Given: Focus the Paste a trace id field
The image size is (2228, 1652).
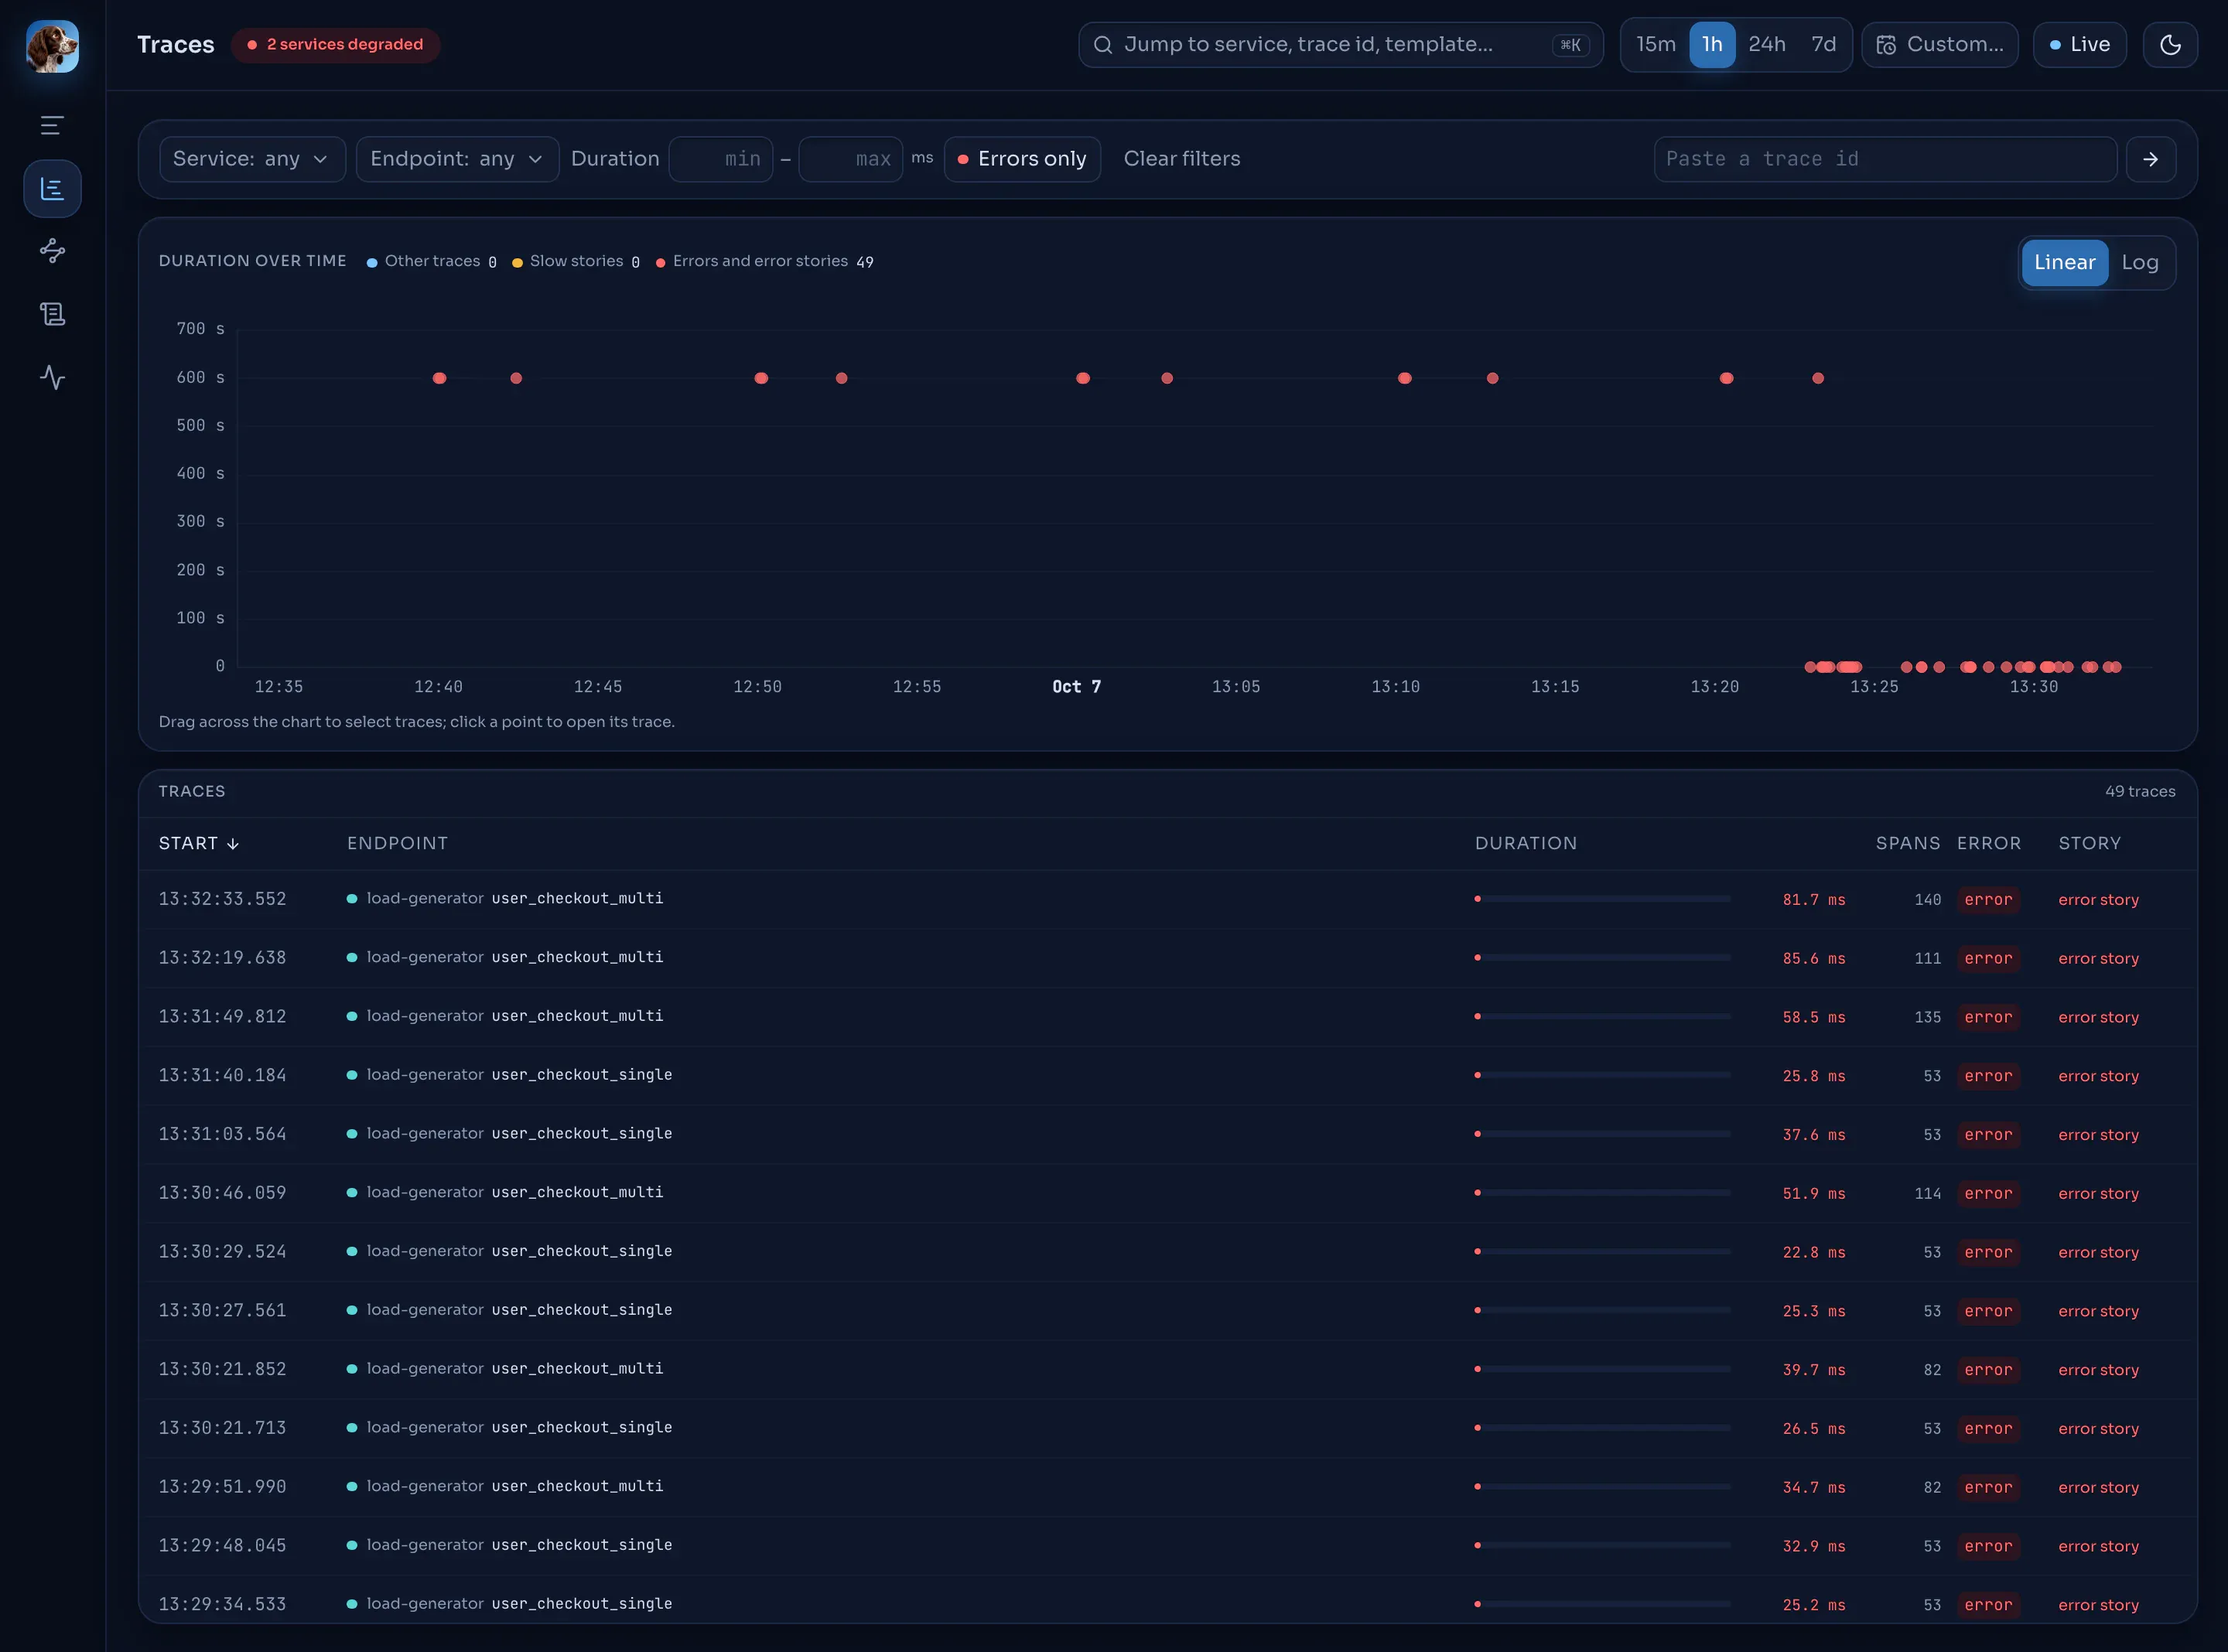Looking at the screenshot, I should click(1885, 159).
